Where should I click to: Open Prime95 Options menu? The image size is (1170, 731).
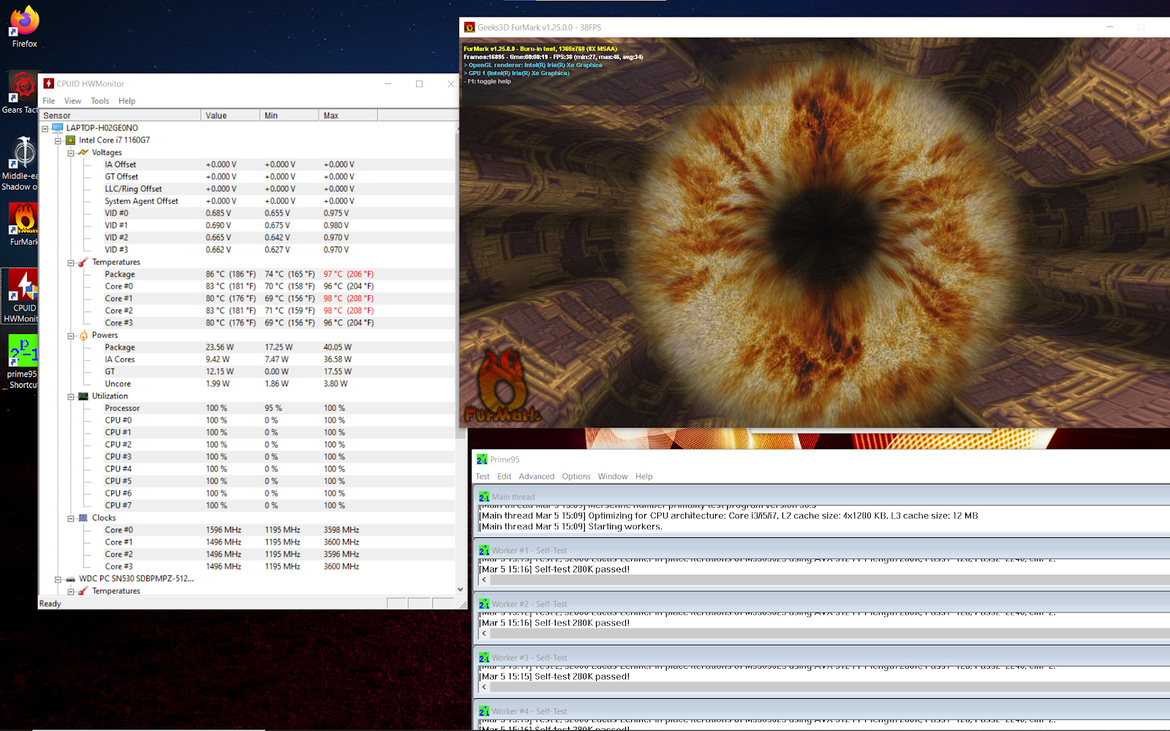click(x=576, y=477)
